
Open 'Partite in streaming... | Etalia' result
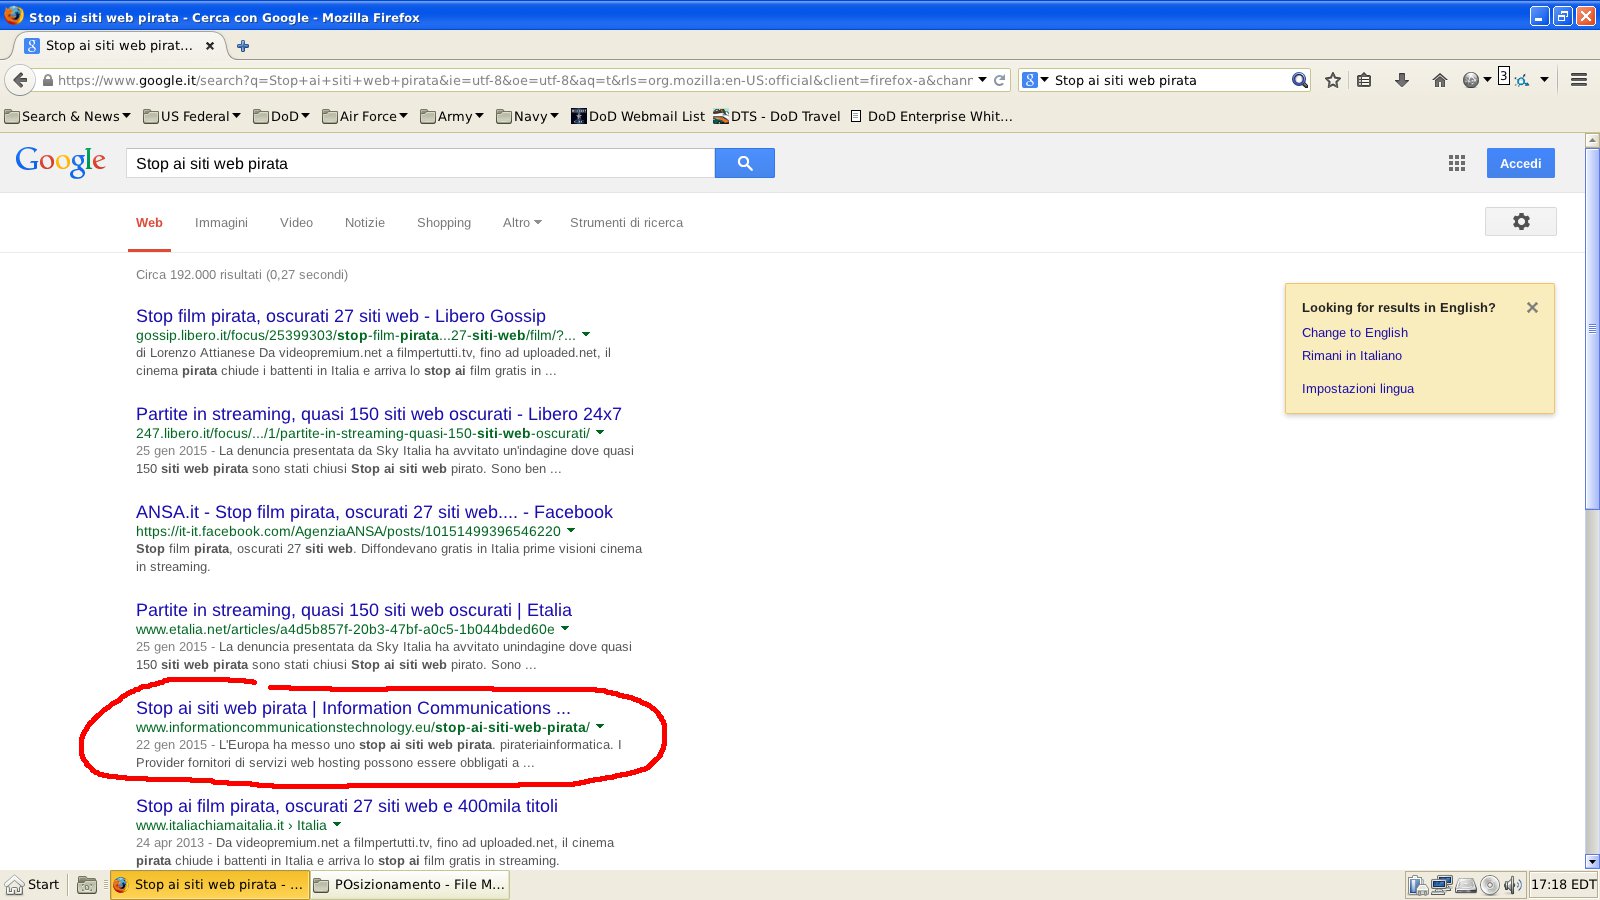click(354, 610)
